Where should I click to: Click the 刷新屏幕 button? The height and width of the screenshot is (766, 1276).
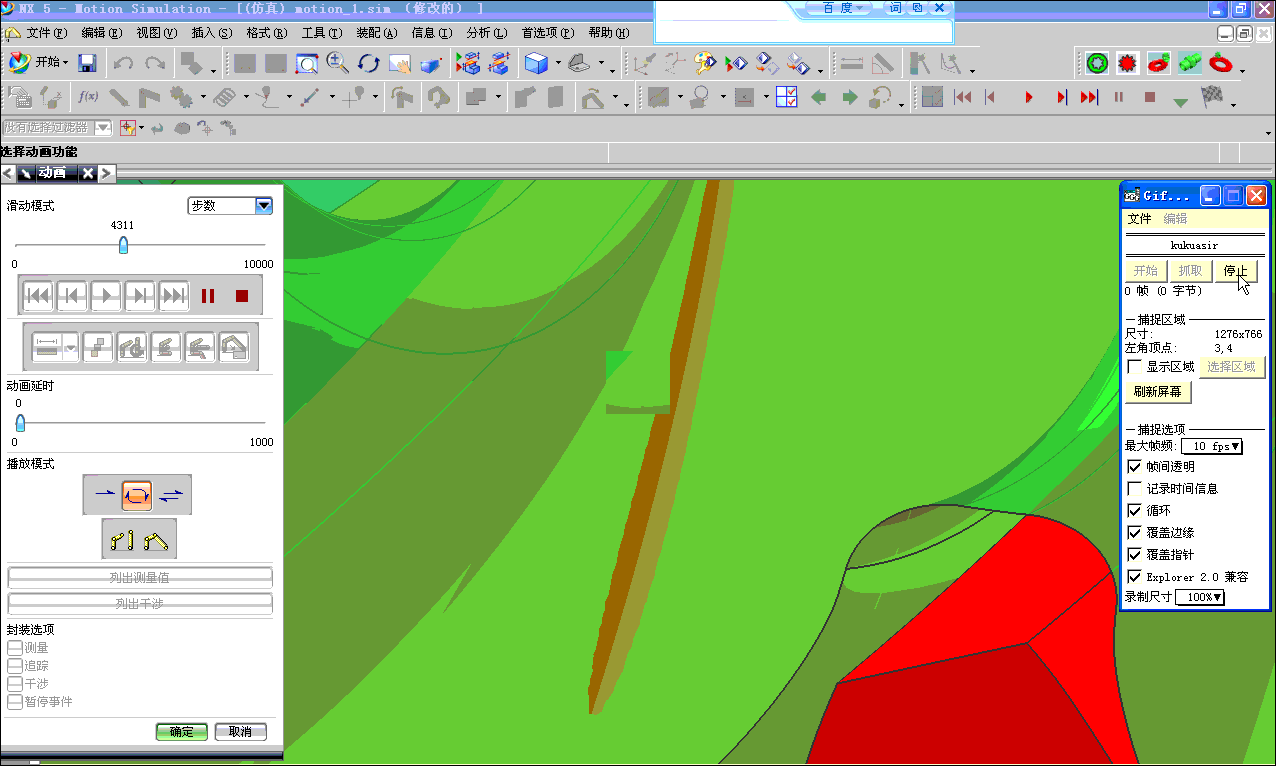(1158, 392)
